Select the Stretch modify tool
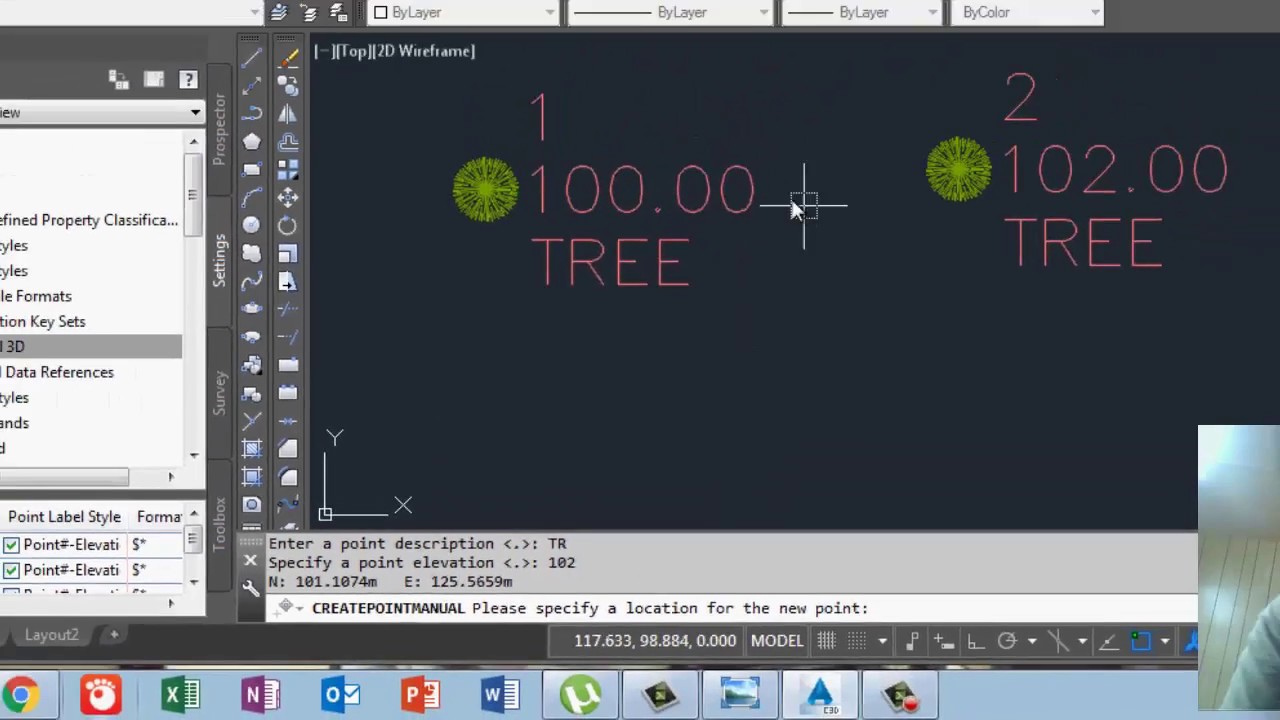The width and height of the screenshot is (1280, 720). coord(288,282)
